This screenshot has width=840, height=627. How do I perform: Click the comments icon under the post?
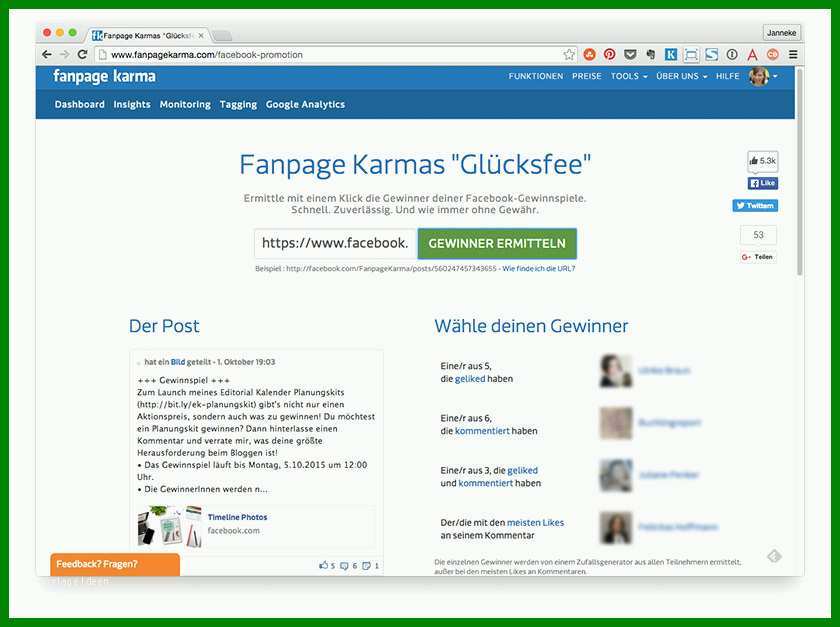(x=344, y=565)
